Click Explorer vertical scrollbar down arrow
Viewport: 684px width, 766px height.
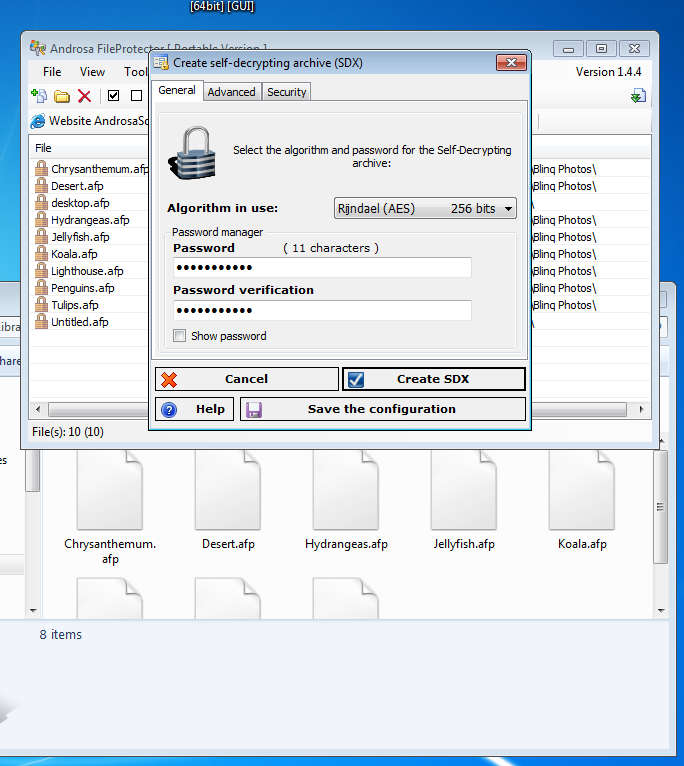pyautogui.click(x=661, y=611)
